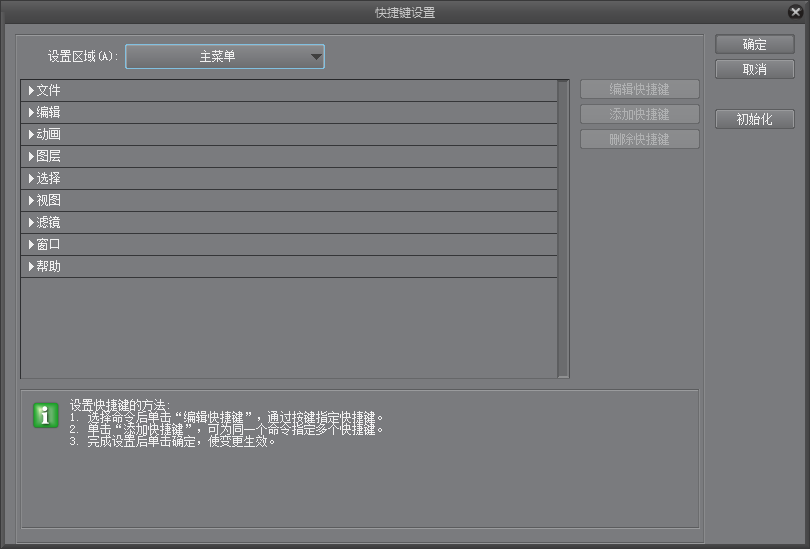Click the command list vertical scrollbar
The width and height of the screenshot is (810, 549).
coord(564,228)
